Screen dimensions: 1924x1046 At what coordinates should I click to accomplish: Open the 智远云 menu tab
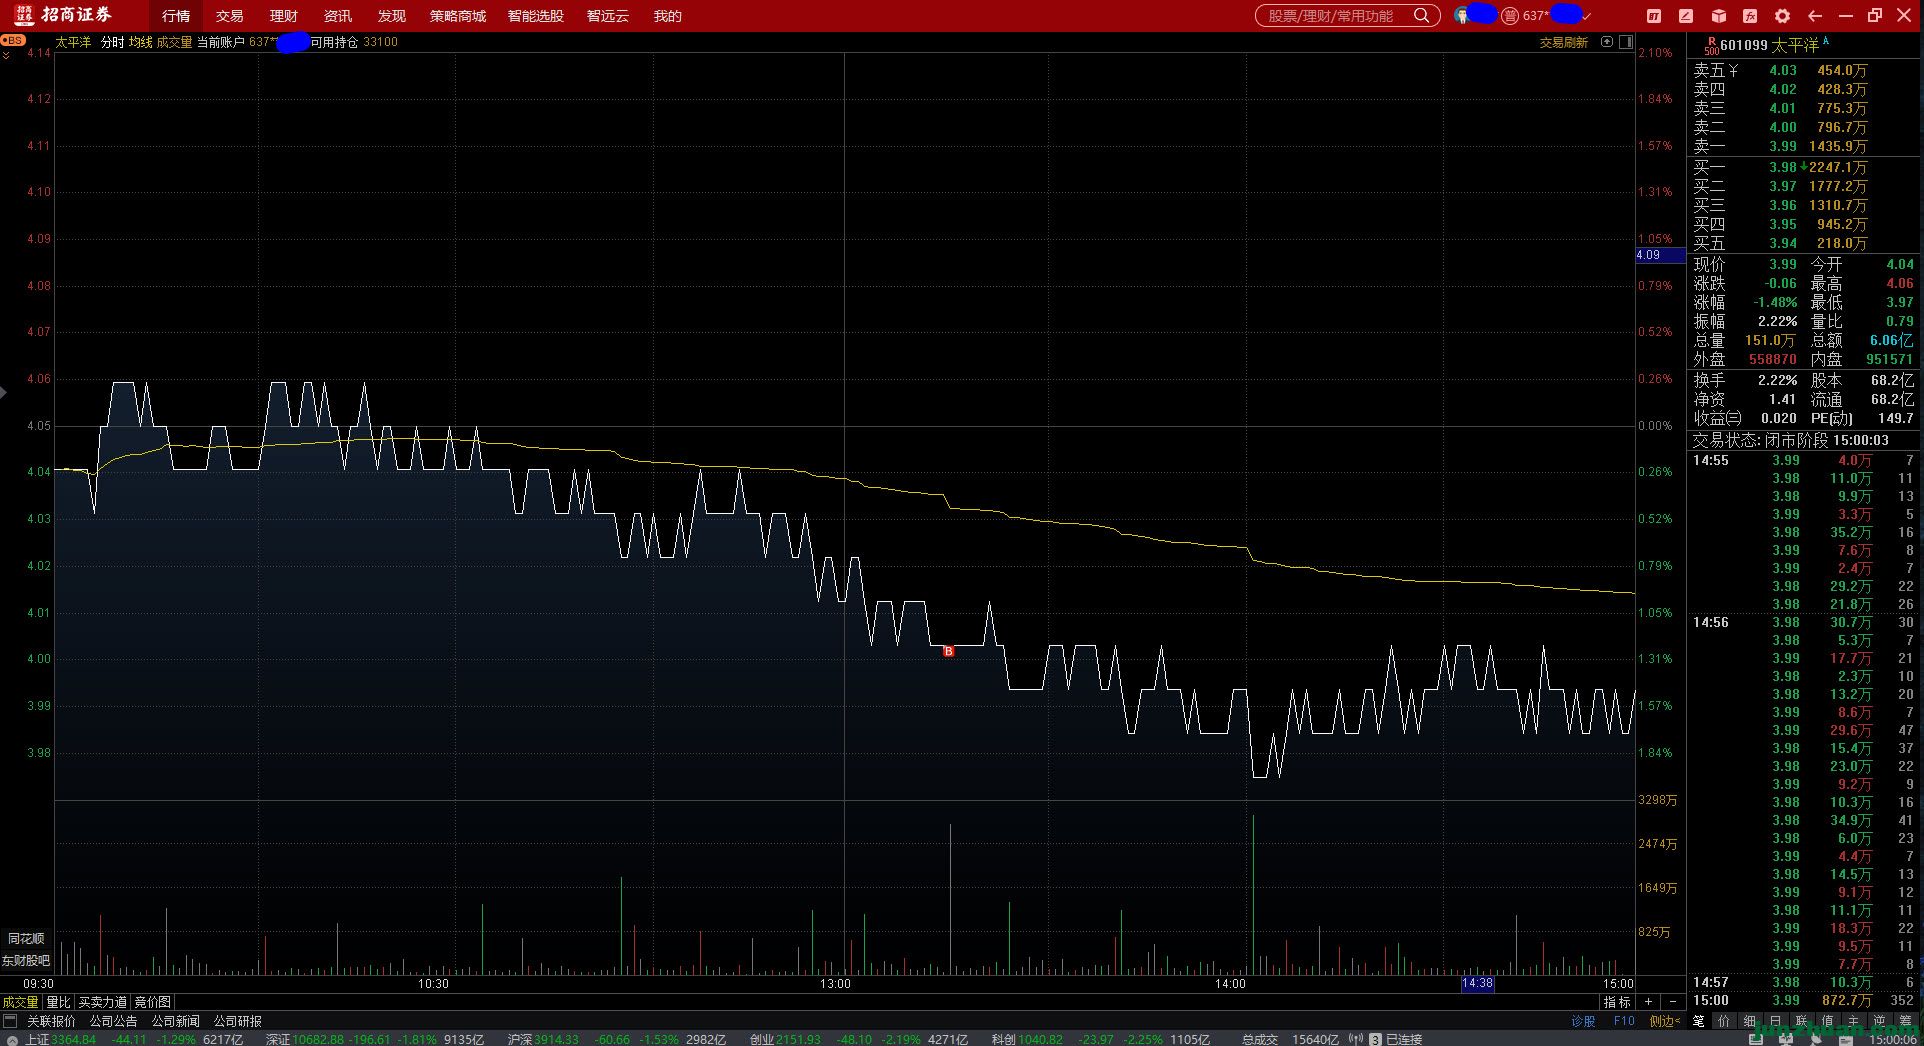point(608,16)
